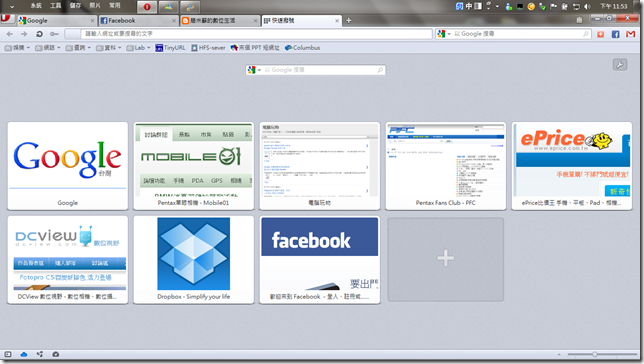Open the Dropbox speed dial thumbnail
The image size is (644, 364).
[x=194, y=260]
